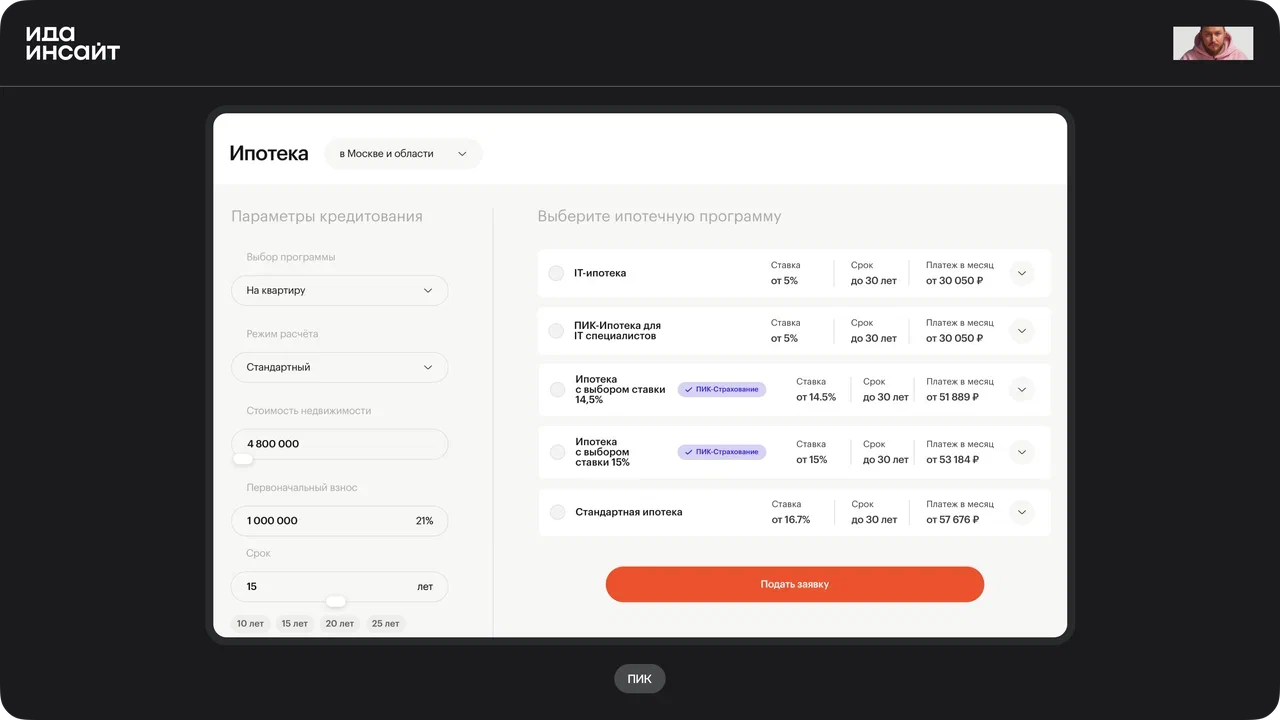Click ПИК-Страхование badge on 14,5% mortgage
The width and height of the screenshot is (1280, 720).
click(722, 389)
